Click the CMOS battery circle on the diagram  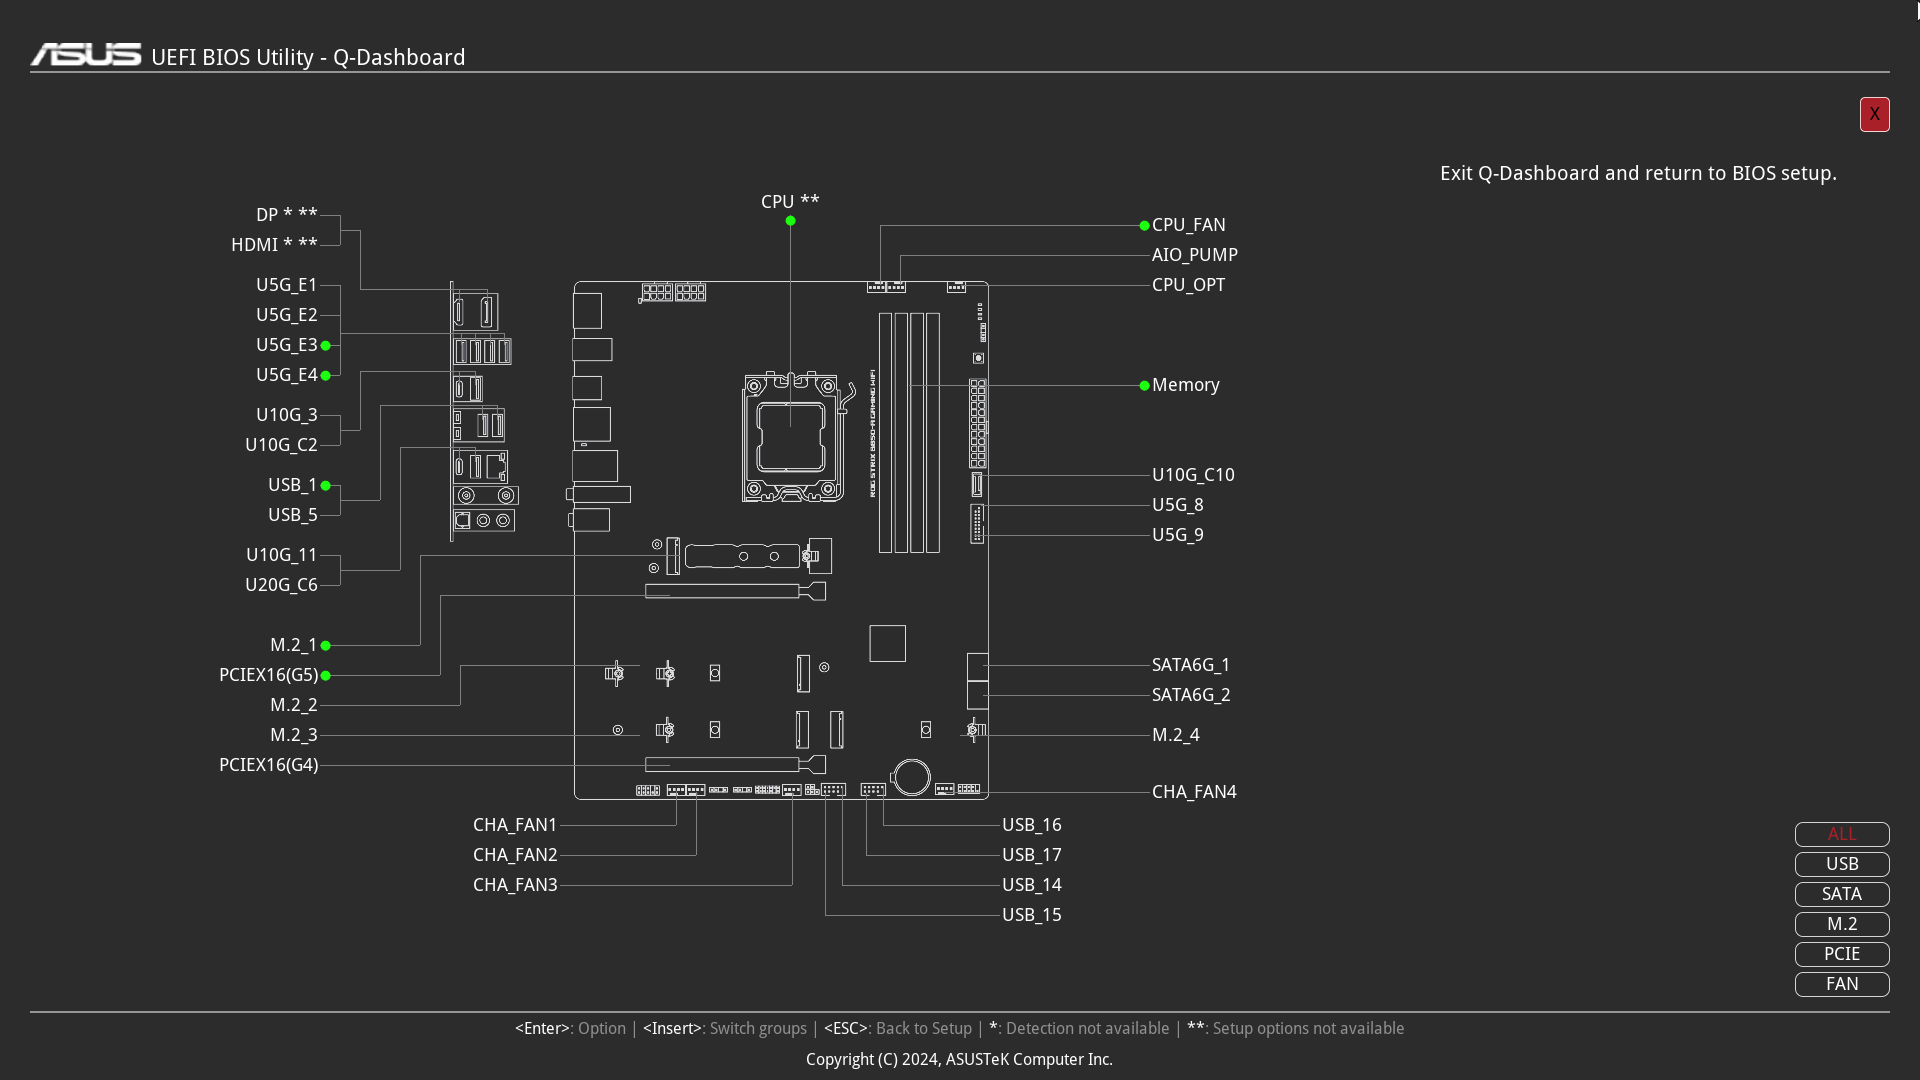click(912, 777)
